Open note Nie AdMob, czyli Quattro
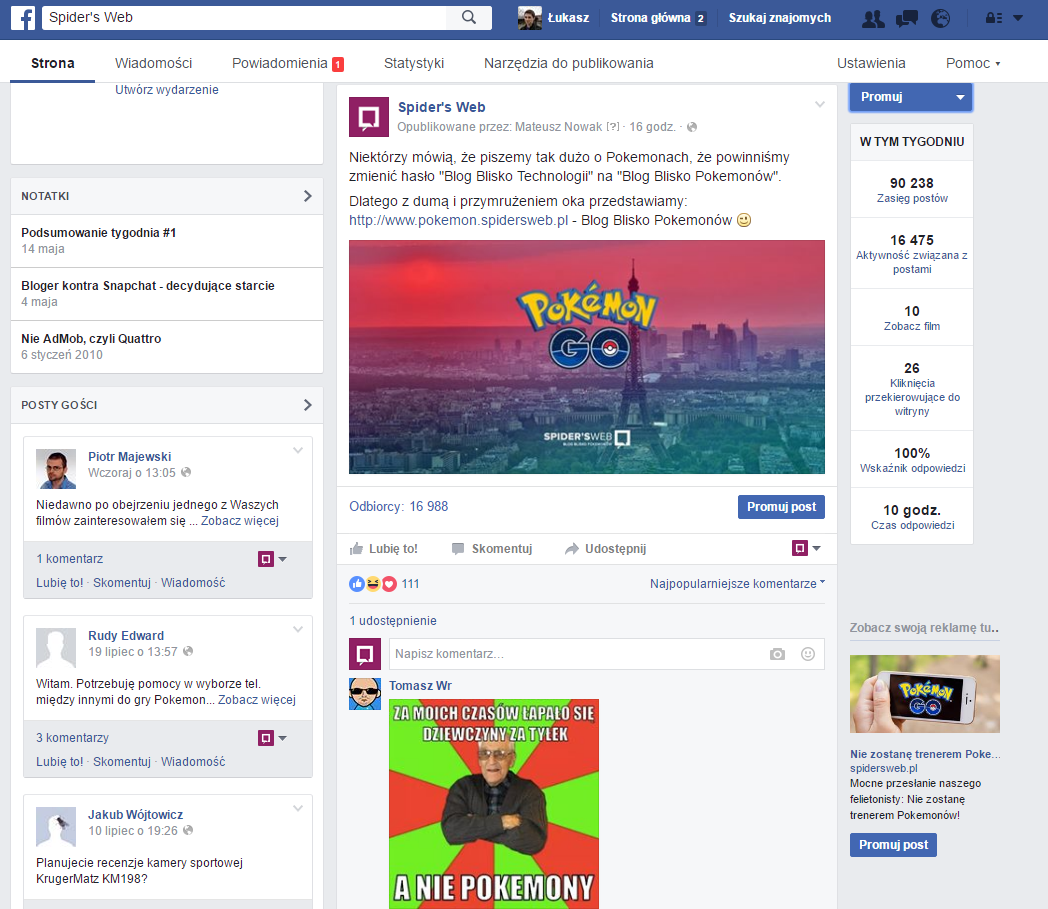The width and height of the screenshot is (1048, 909). pyautogui.click(x=91, y=338)
